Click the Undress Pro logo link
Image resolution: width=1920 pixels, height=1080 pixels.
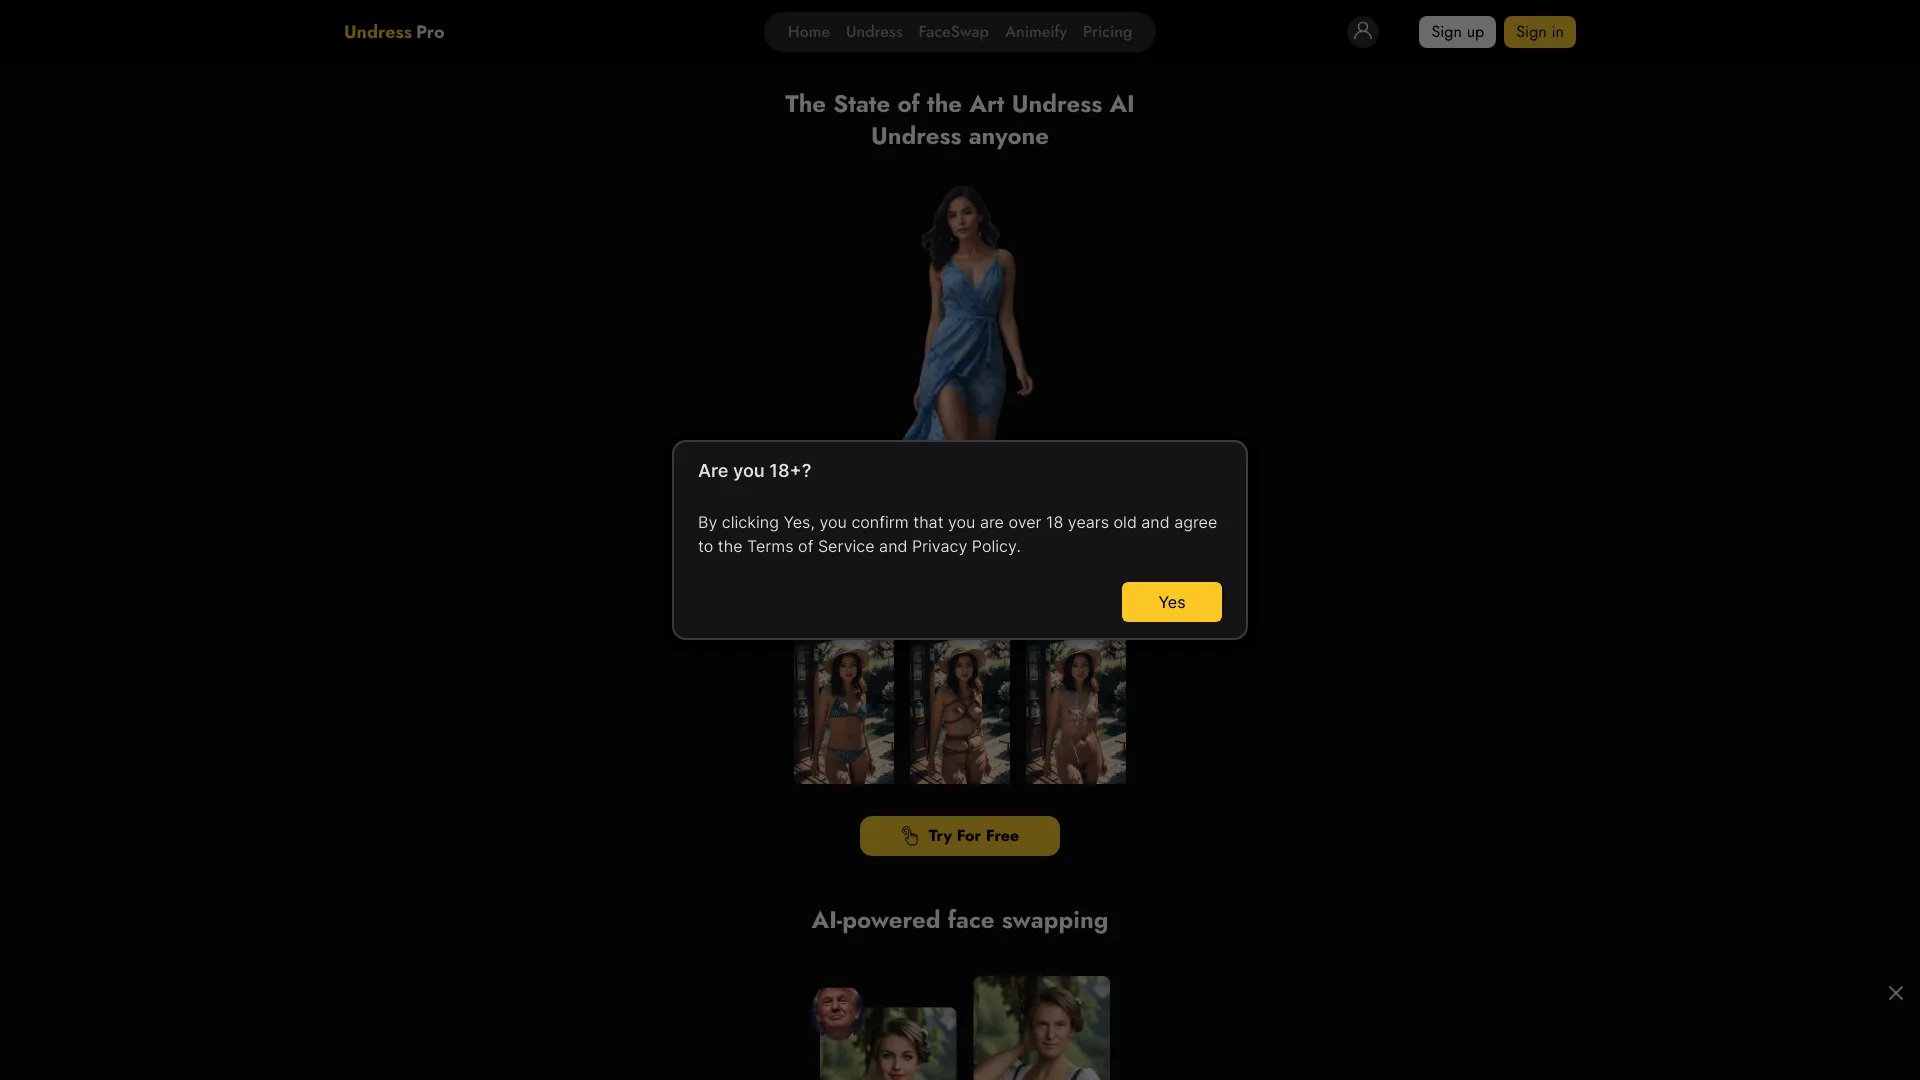[393, 32]
